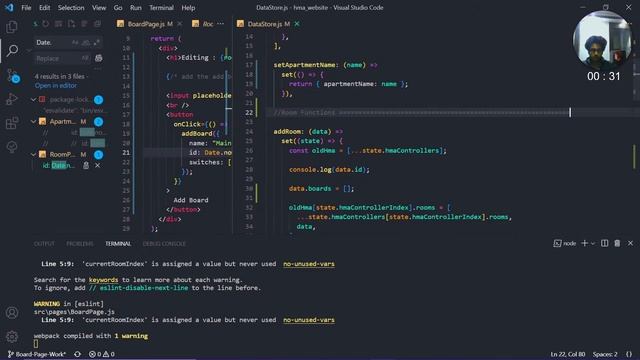This screenshot has height=360, width=640.
Task: Click the 'keywords' link in terminal
Action: 103,280
